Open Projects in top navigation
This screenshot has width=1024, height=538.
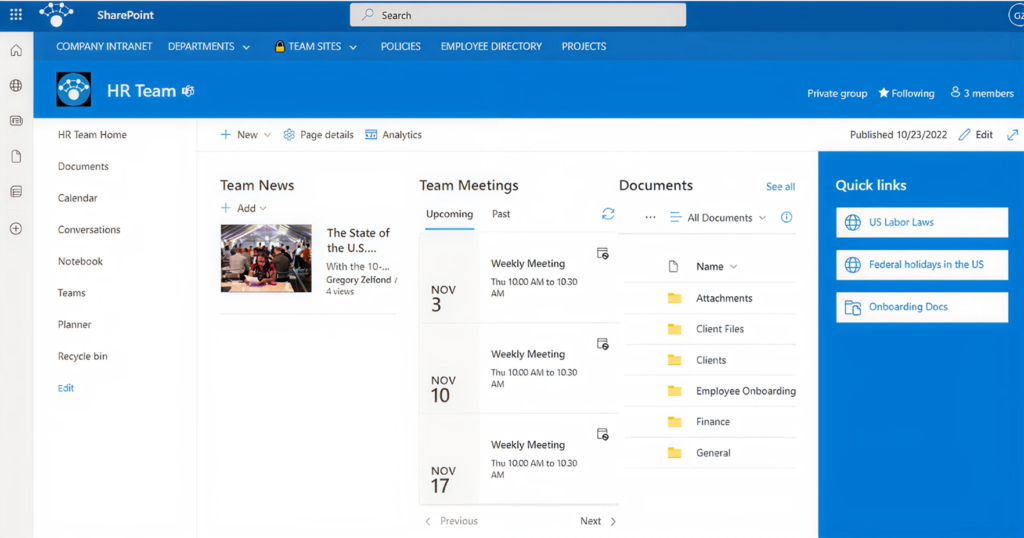tap(584, 46)
